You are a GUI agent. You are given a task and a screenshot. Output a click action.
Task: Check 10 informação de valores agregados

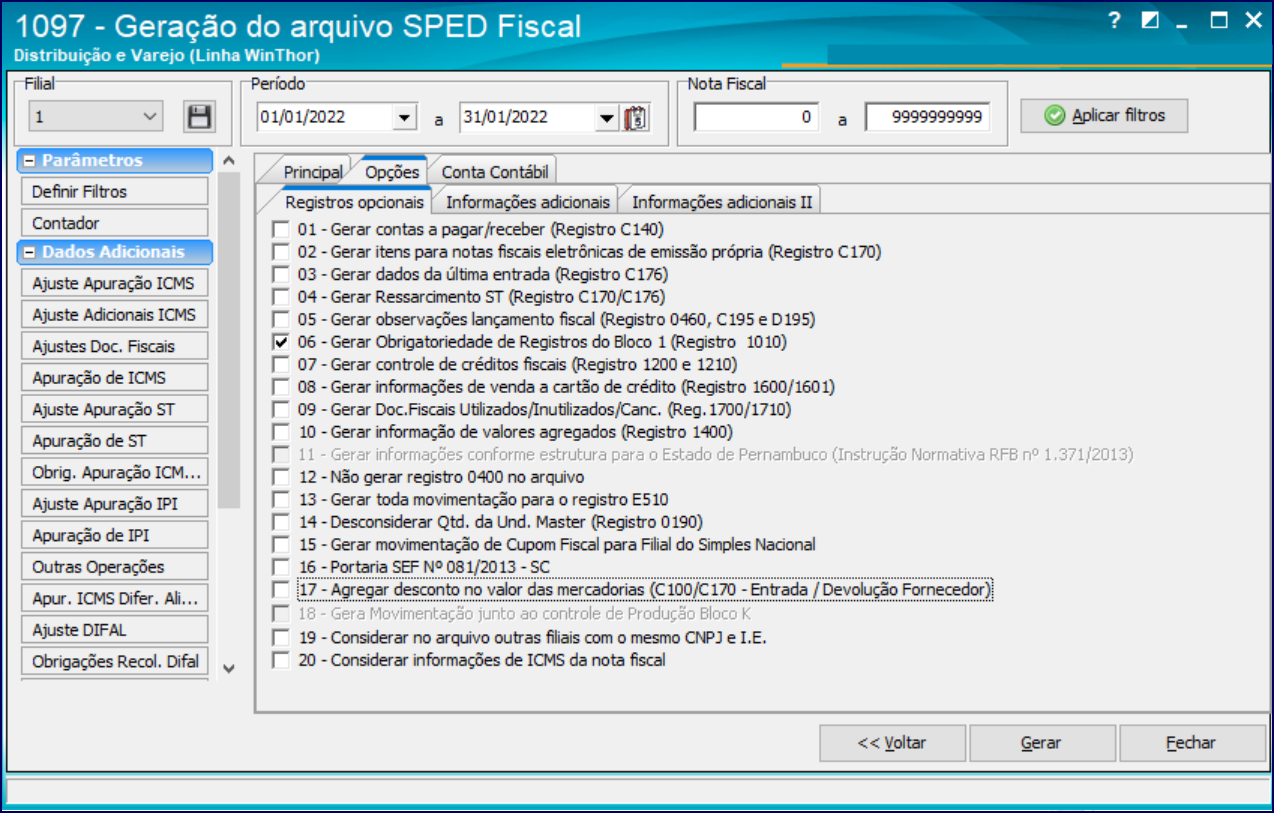pyautogui.click(x=281, y=432)
